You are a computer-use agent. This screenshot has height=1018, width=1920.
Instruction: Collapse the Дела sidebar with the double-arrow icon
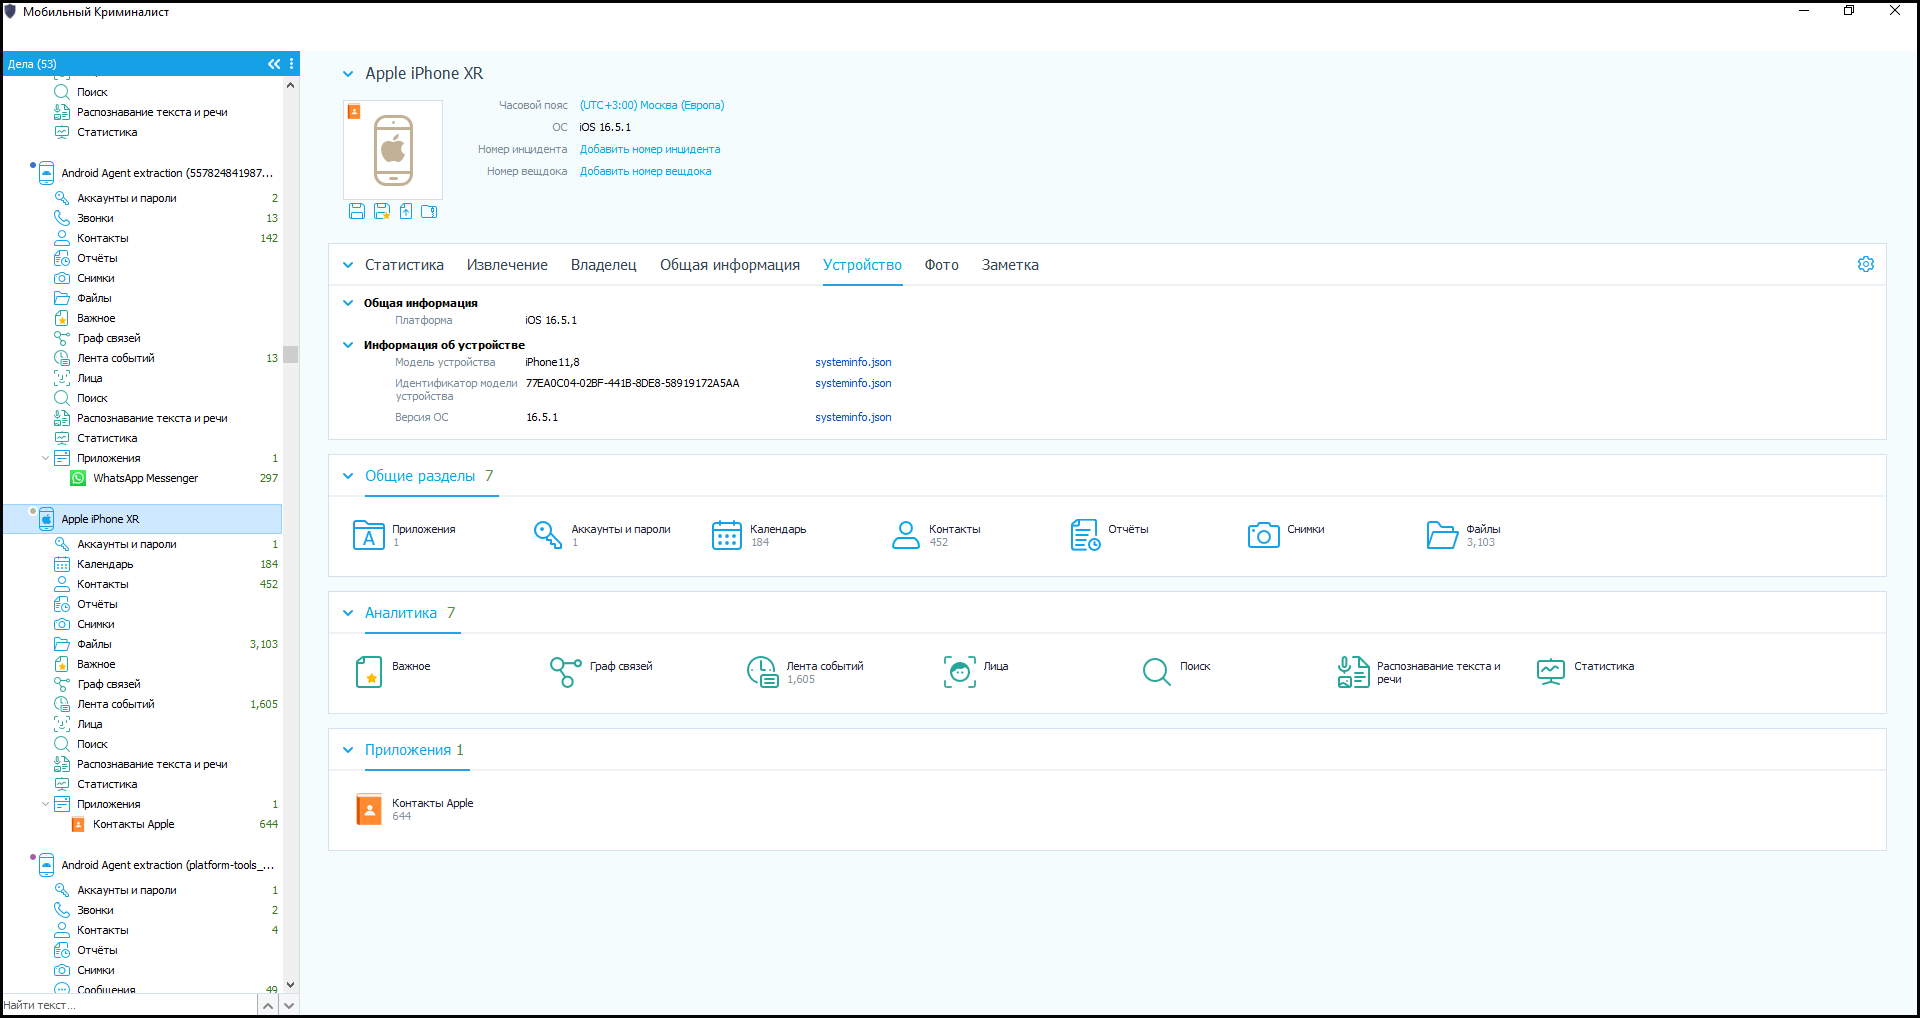coord(274,64)
